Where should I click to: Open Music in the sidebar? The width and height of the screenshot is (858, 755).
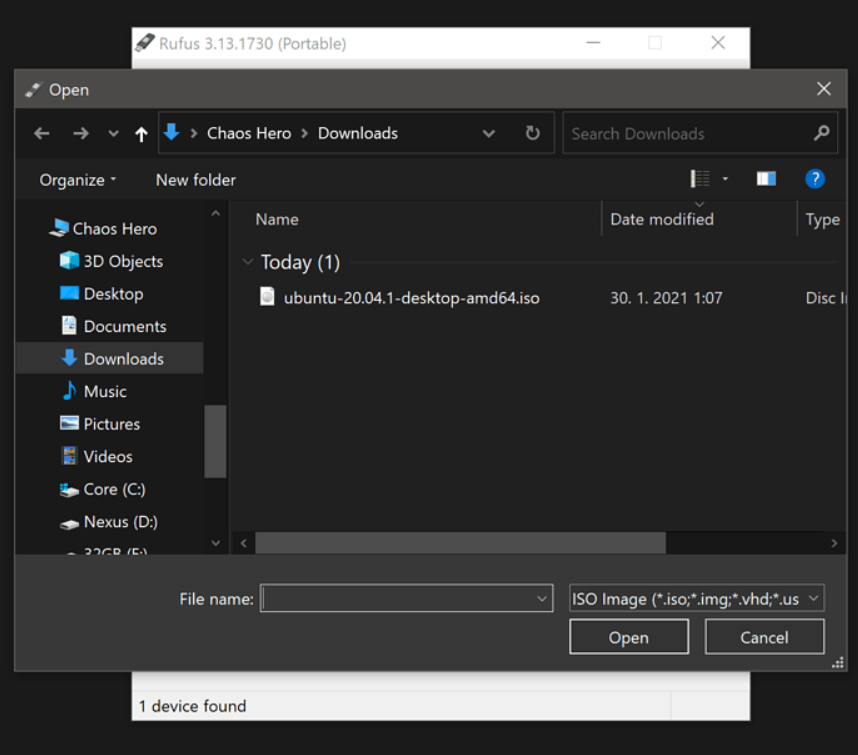(x=105, y=391)
